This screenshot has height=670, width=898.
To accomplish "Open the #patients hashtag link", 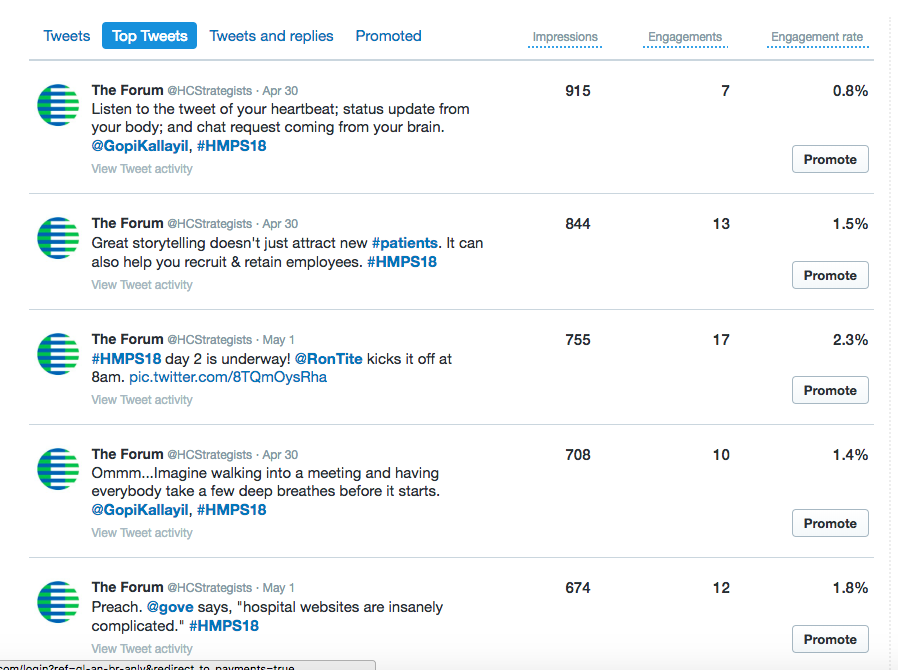I will 404,243.
